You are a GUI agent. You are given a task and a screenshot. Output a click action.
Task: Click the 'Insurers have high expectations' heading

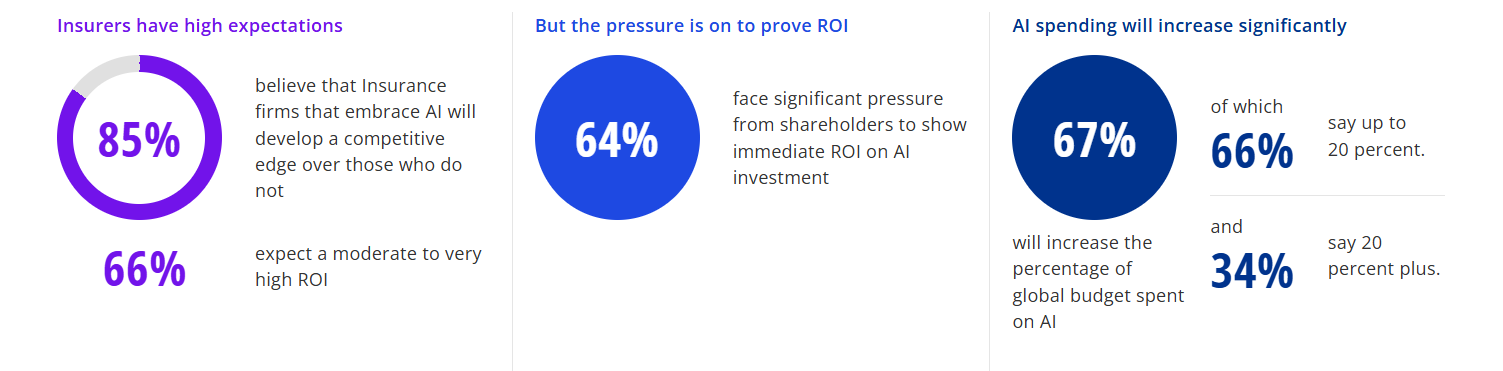pyautogui.click(x=200, y=26)
